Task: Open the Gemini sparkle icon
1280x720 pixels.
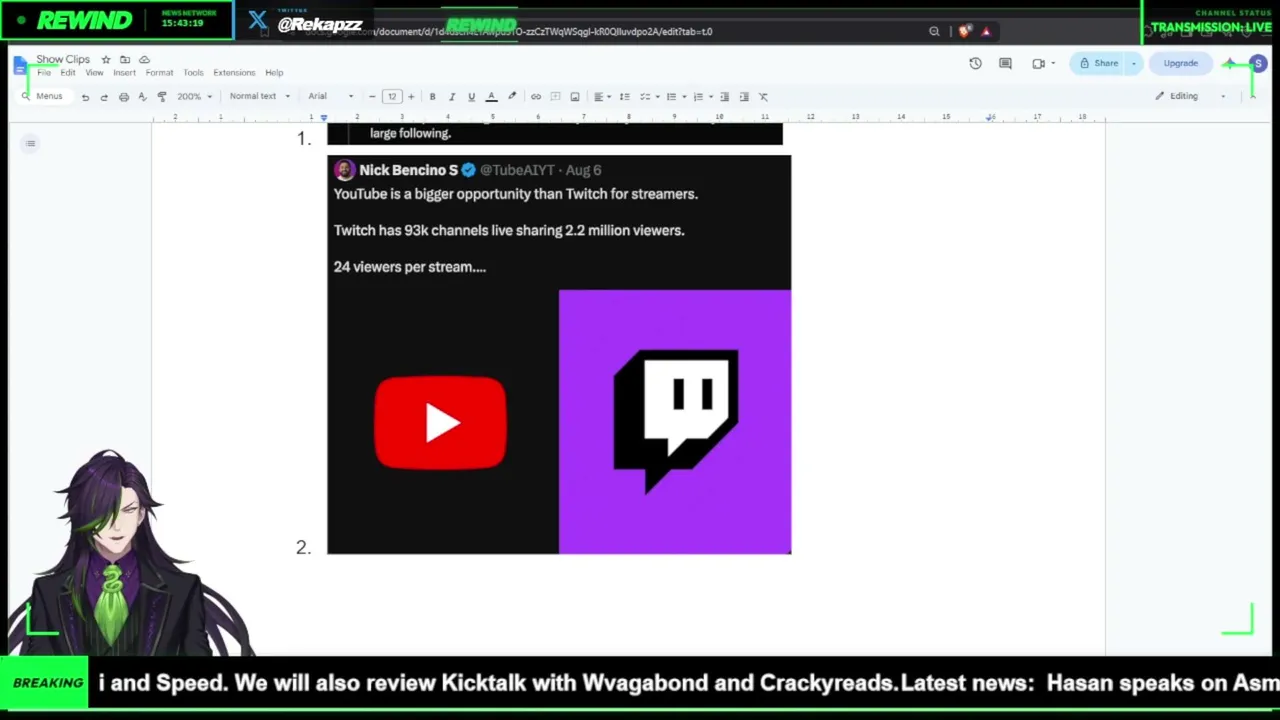Action: pos(1230,64)
